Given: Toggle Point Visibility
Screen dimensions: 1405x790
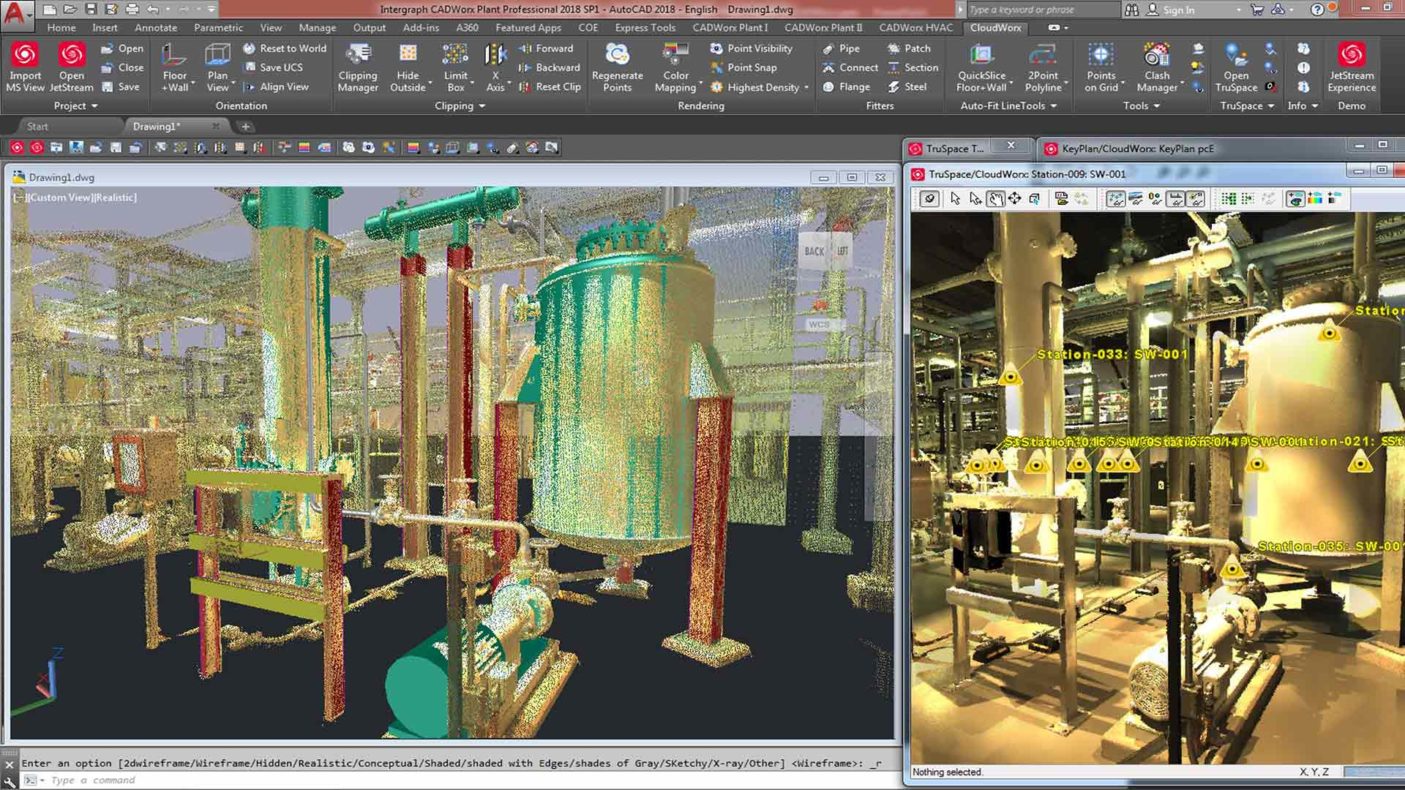Looking at the screenshot, I should tap(751, 48).
